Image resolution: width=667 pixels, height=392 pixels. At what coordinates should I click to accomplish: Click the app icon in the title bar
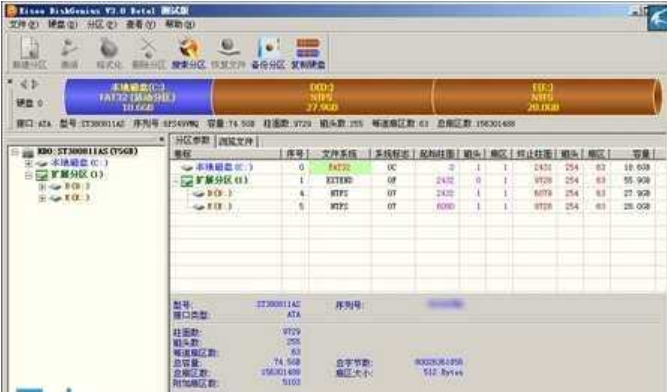tap(11, 10)
